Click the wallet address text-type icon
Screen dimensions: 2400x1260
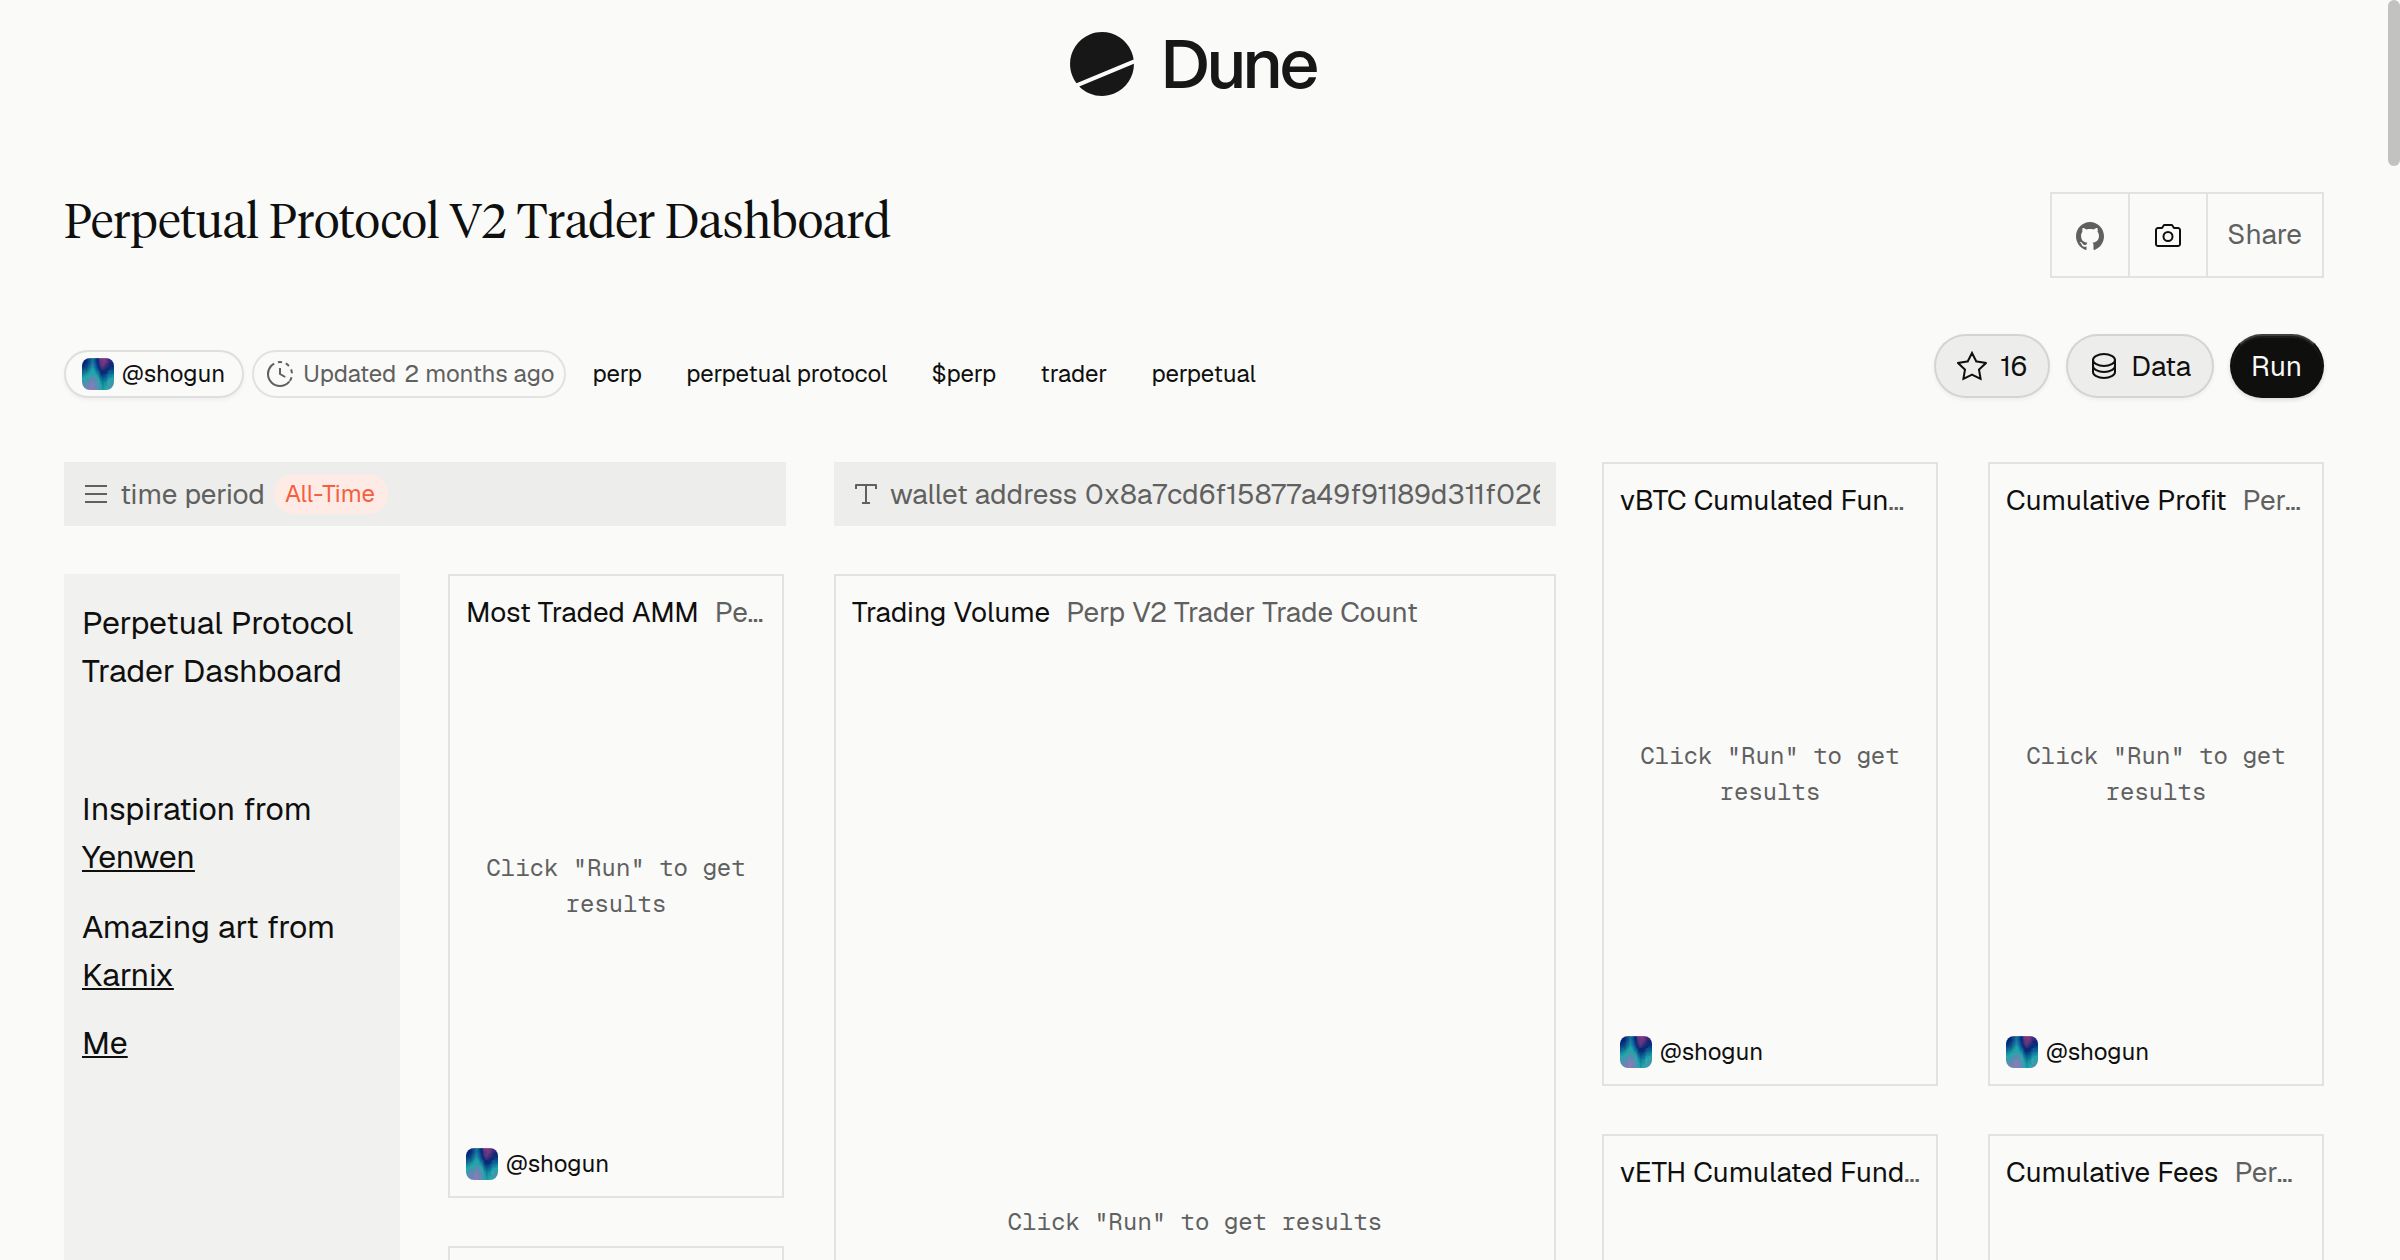[x=866, y=494]
